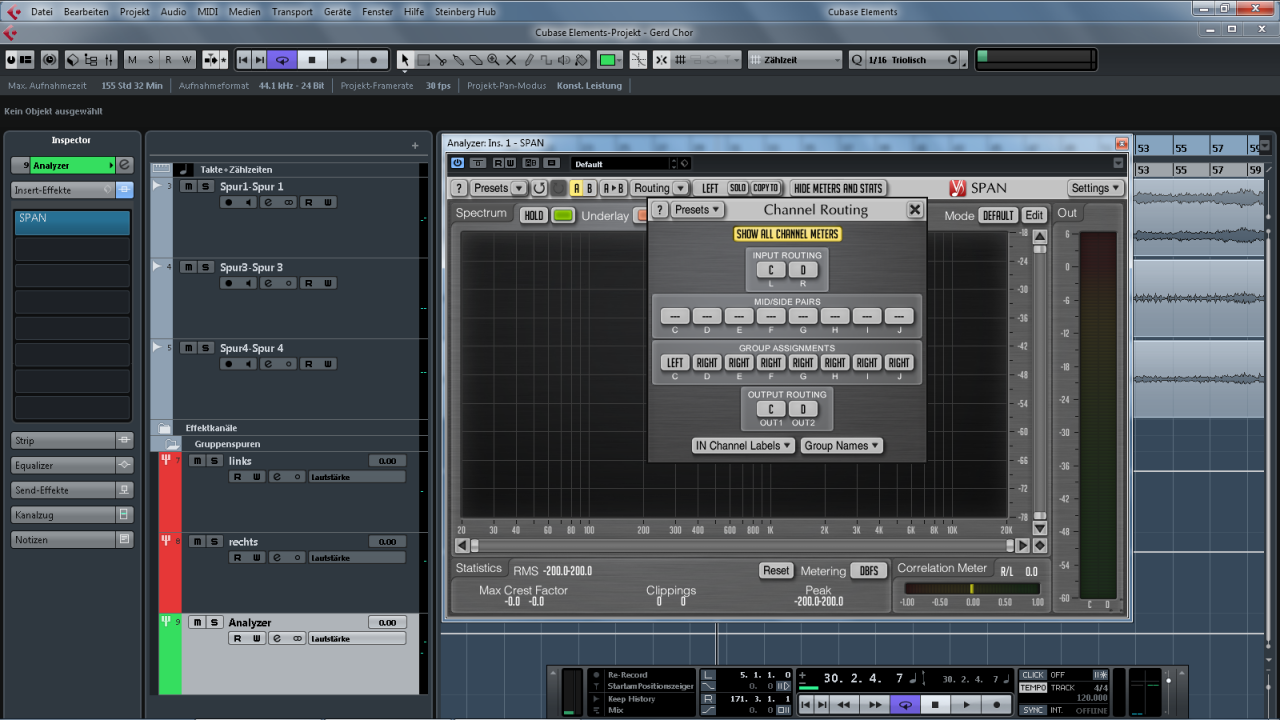Select the Zoom magnifier tool
Screen dimensions: 1280x720
(x=494, y=60)
